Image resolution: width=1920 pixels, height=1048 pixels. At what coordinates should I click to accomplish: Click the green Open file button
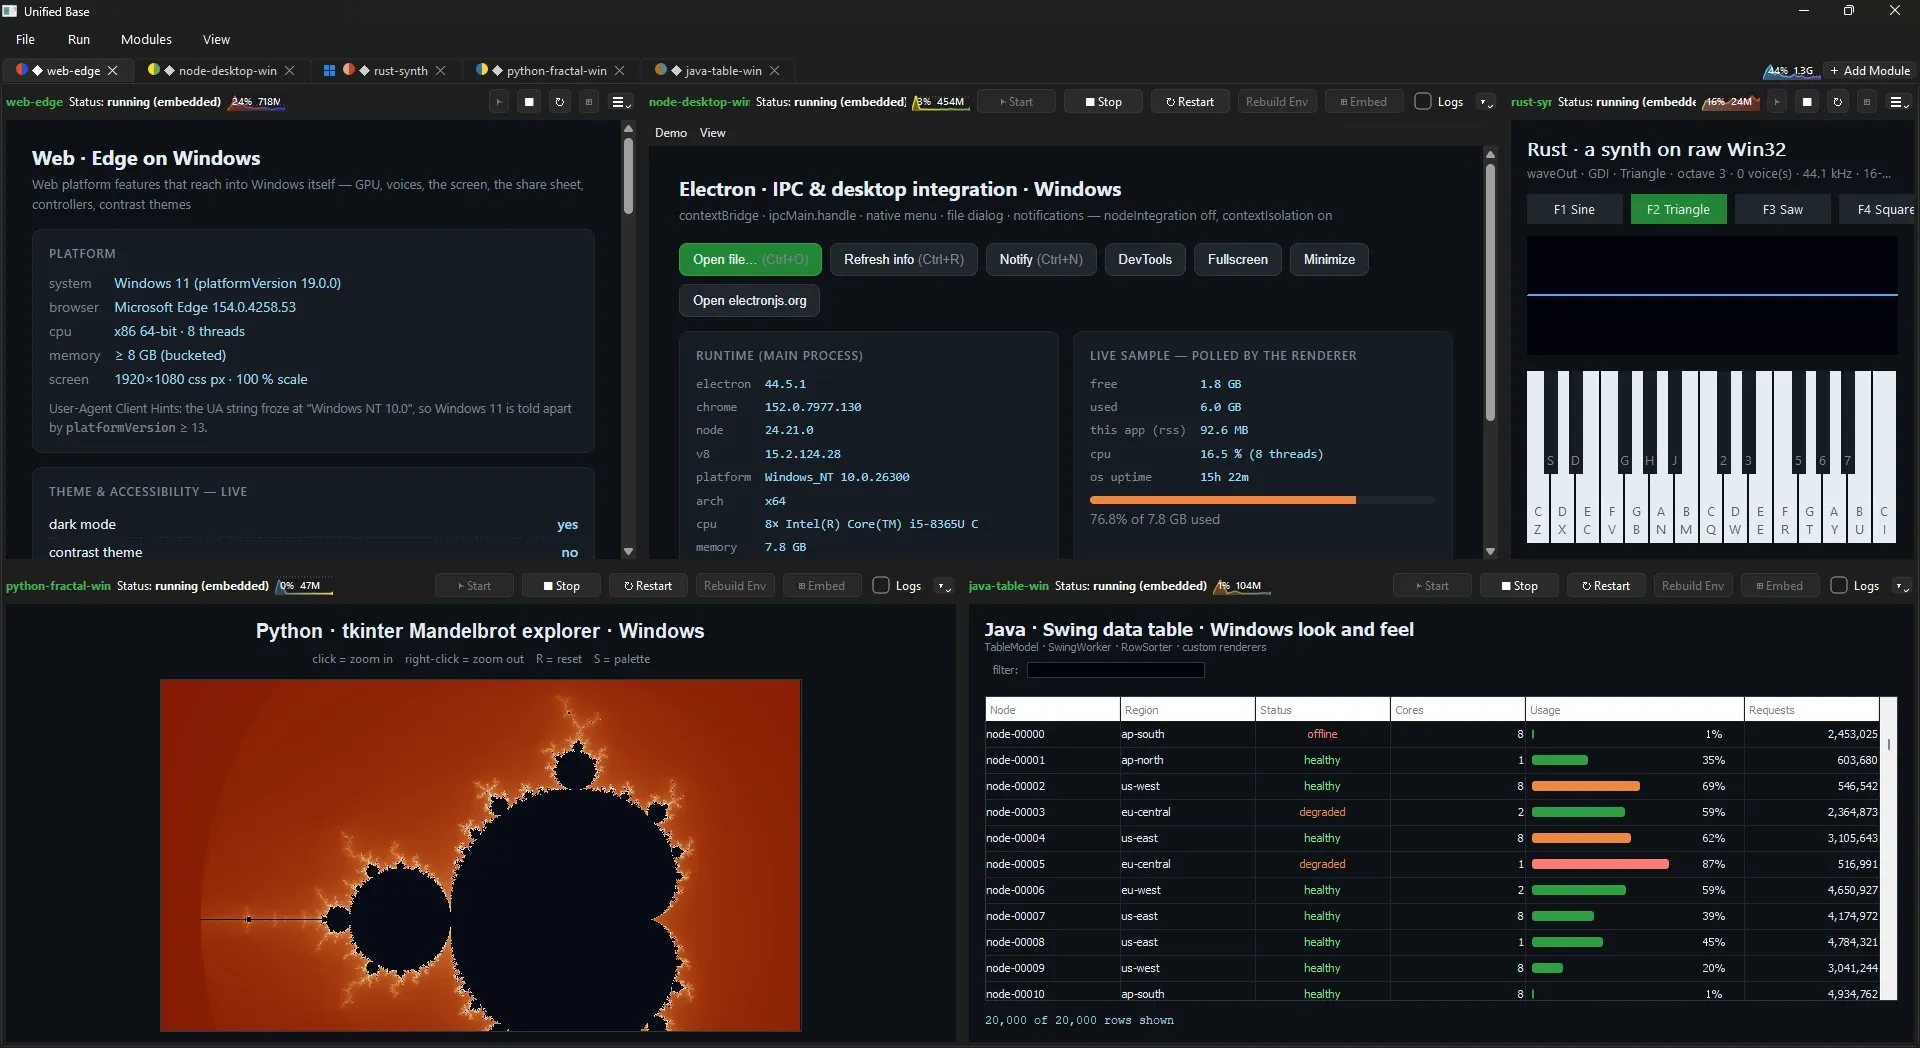coord(750,260)
